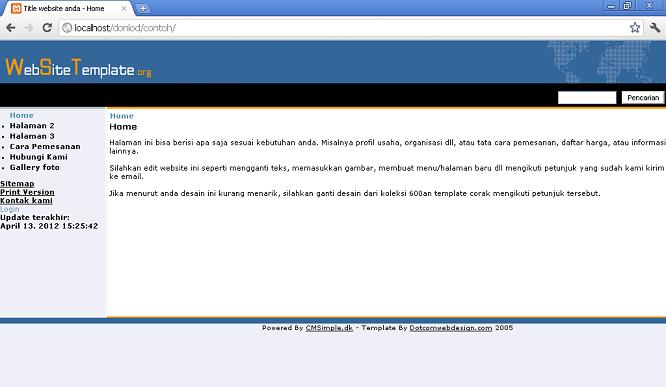Bookmark this page using the star icon
This screenshot has height=387, width=666.
635,28
